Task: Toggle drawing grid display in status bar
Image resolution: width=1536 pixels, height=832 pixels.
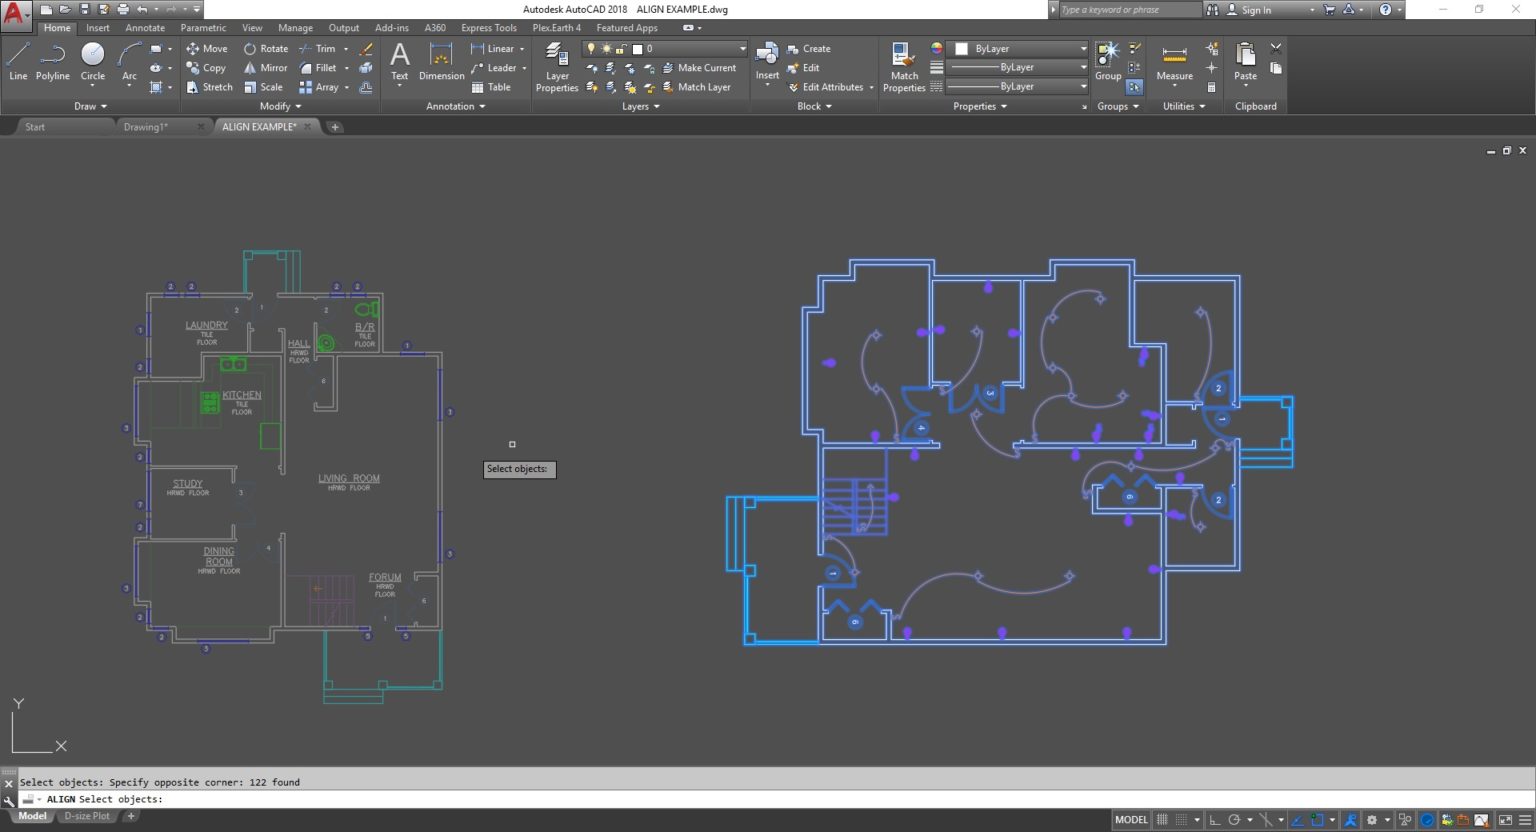Action: pos(1162,820)
